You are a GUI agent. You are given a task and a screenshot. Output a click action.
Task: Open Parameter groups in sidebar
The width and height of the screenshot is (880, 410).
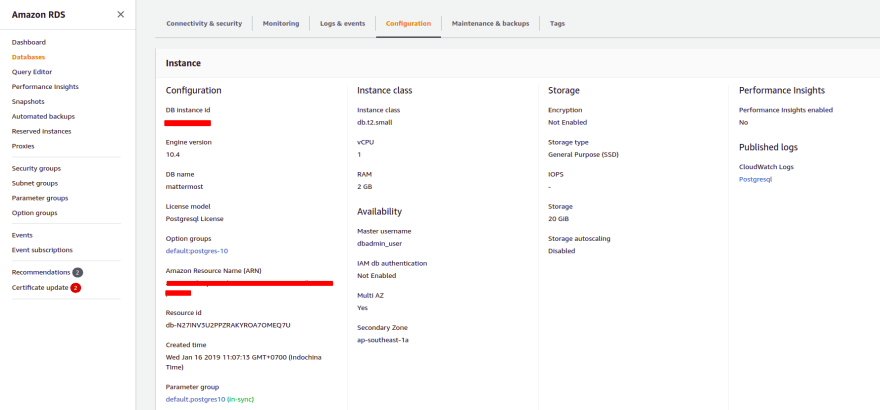(40, 198)
